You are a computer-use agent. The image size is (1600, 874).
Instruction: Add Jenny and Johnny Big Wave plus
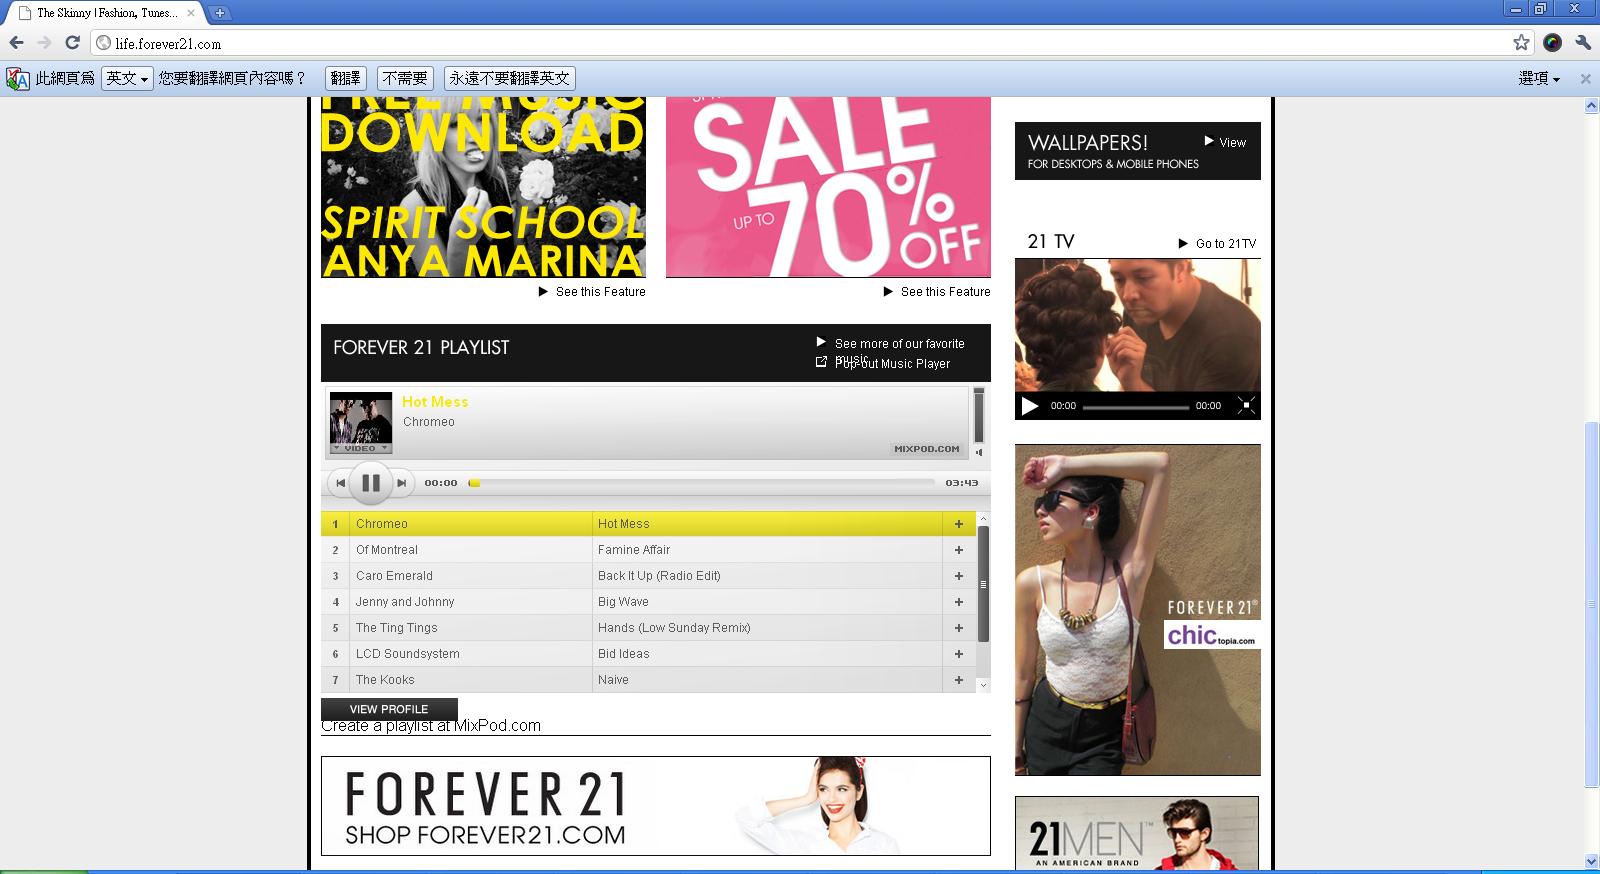coord(958,602)
